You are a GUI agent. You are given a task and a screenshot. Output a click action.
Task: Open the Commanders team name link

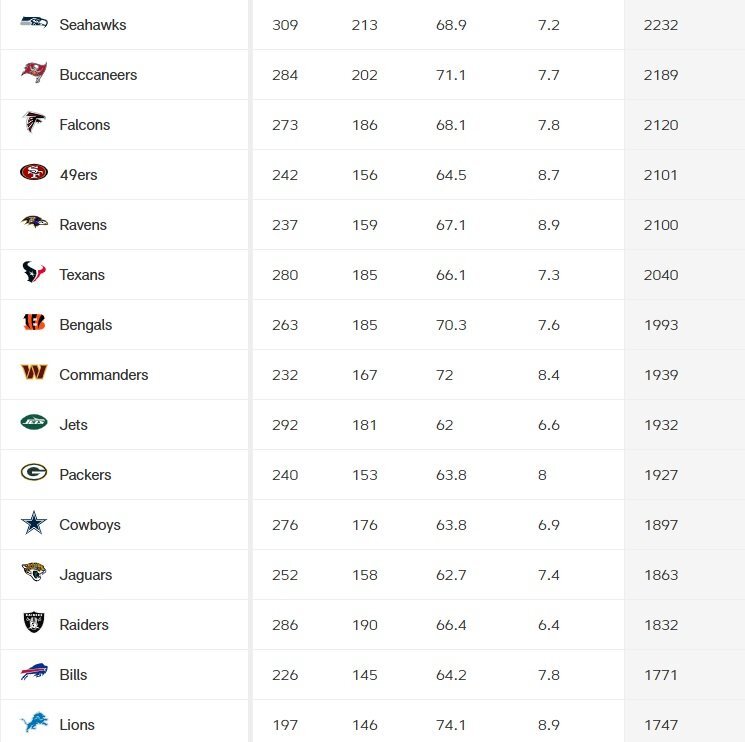coord(104,375)
